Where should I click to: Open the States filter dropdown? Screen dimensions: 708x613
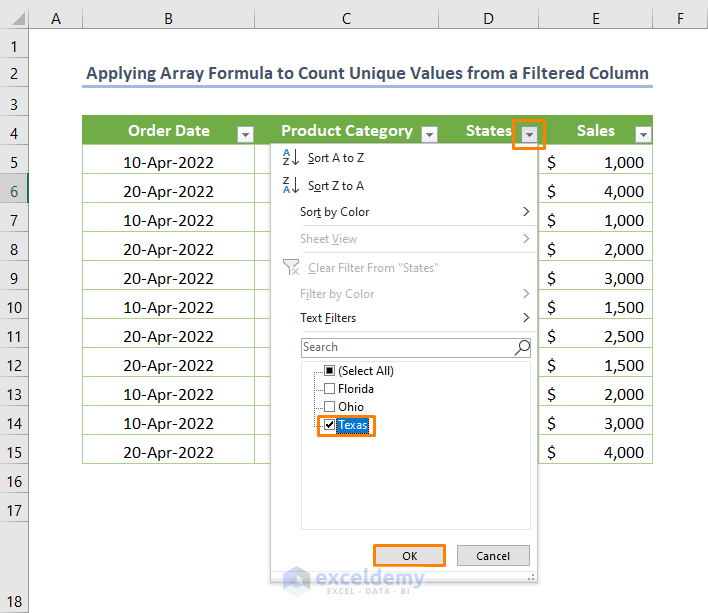(529, 134)
